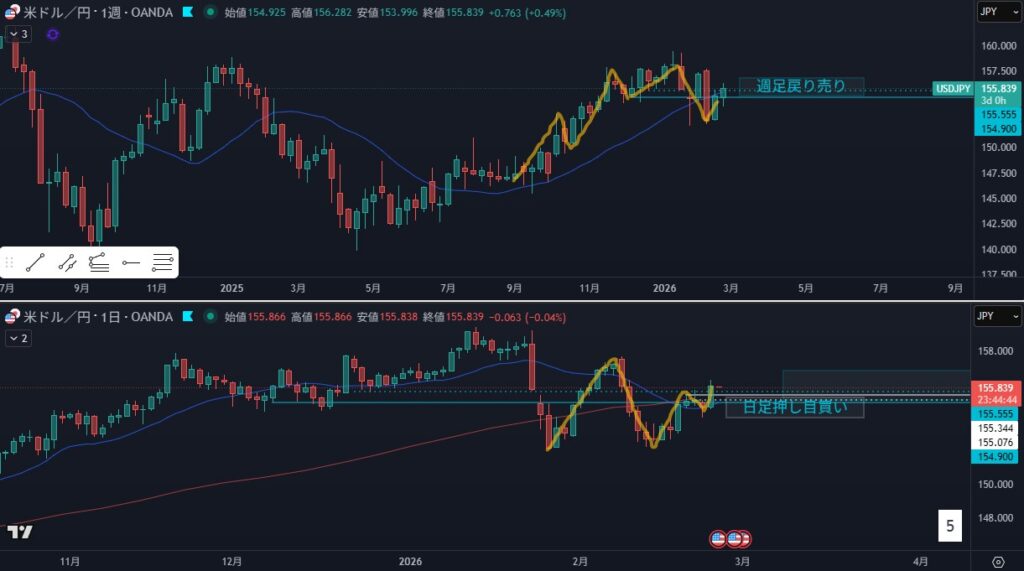This screenshot has height=571, width=1024.
Task: Select the horizontal lines tool in the floating toolbar
Action: 162,263
